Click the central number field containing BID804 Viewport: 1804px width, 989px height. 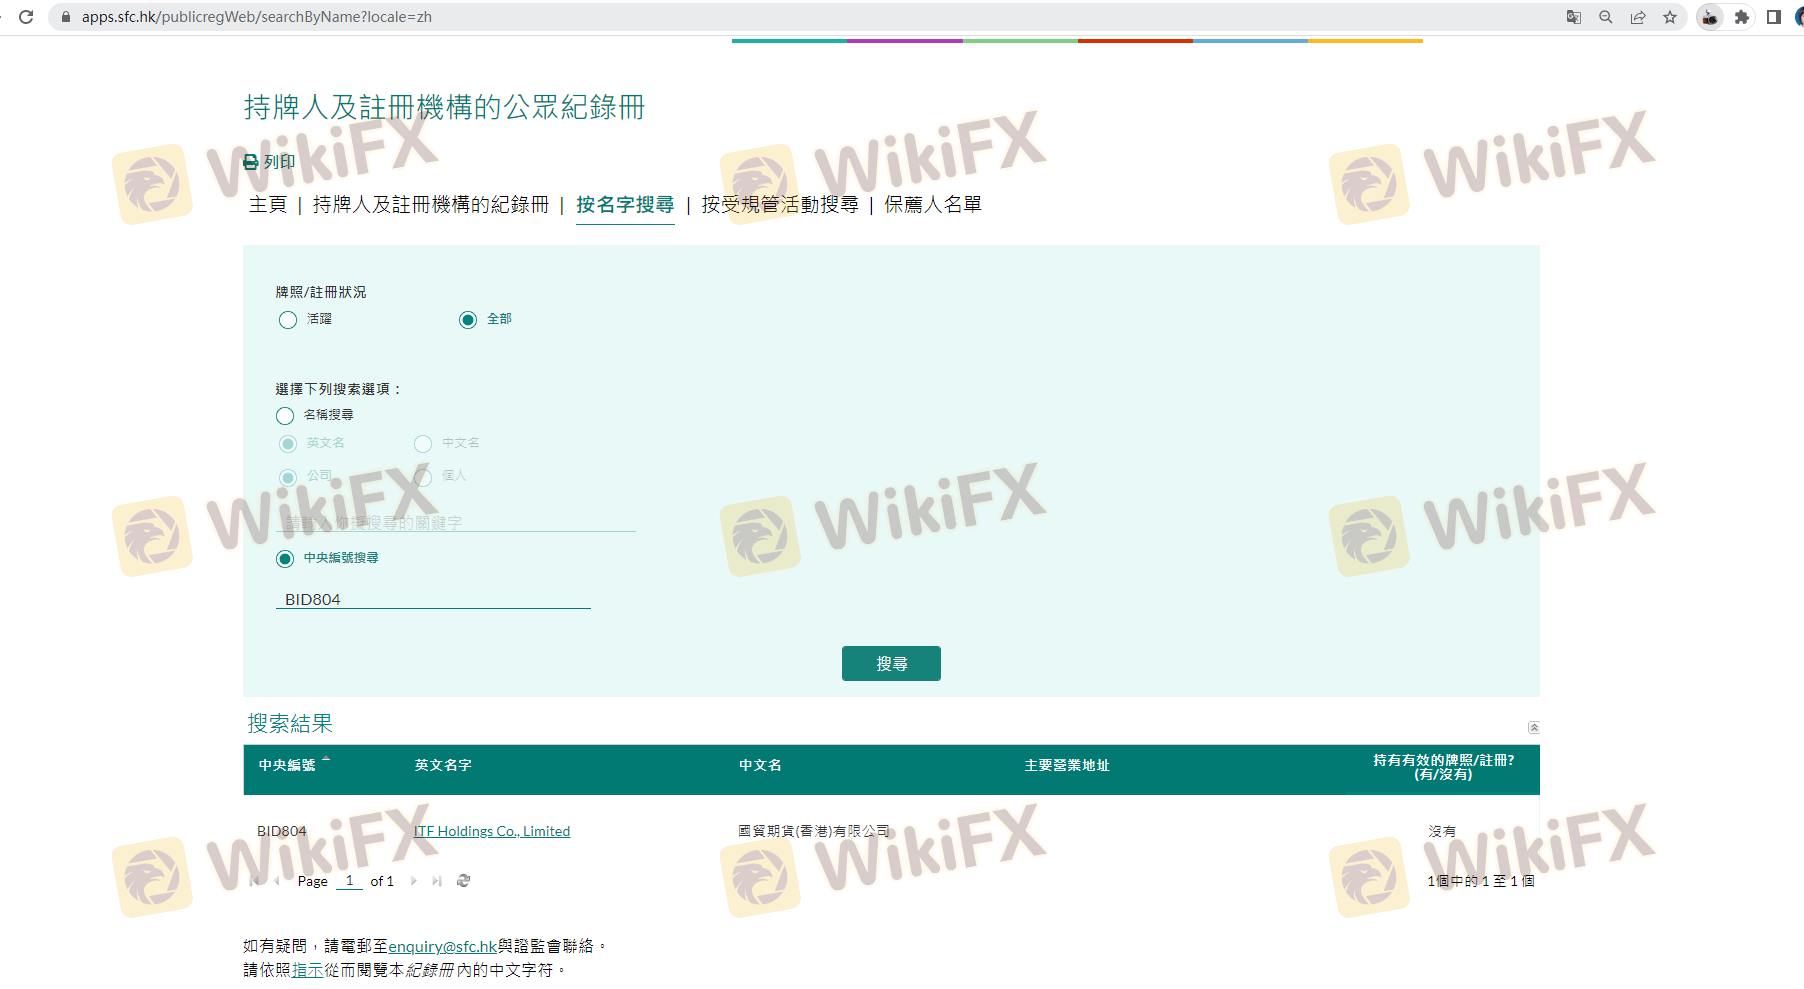432,599
